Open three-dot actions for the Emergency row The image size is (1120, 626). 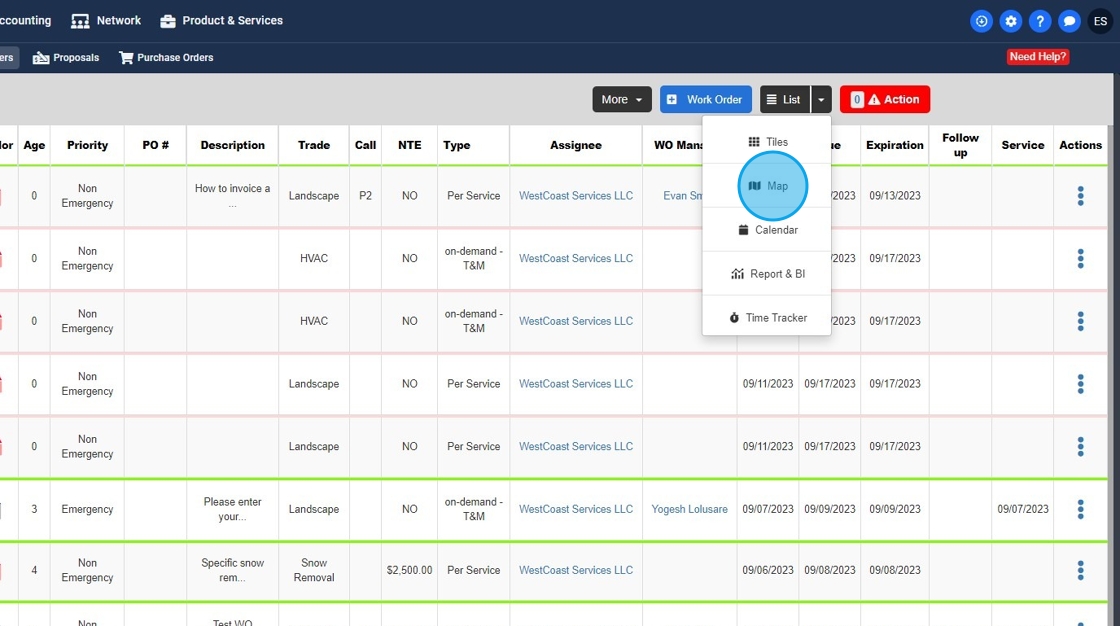[x=1080, y=509]
